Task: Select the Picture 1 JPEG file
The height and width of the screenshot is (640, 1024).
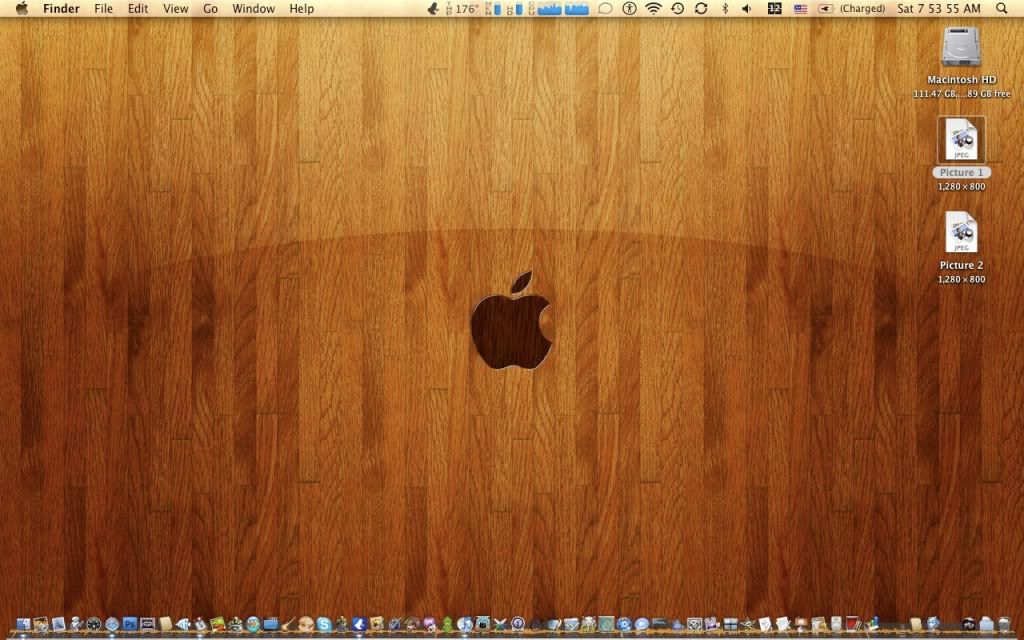Action: tap(961, 139)
